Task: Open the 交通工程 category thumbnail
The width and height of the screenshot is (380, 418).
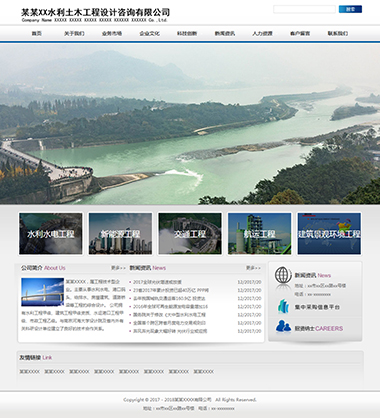Action: (190, 234)
